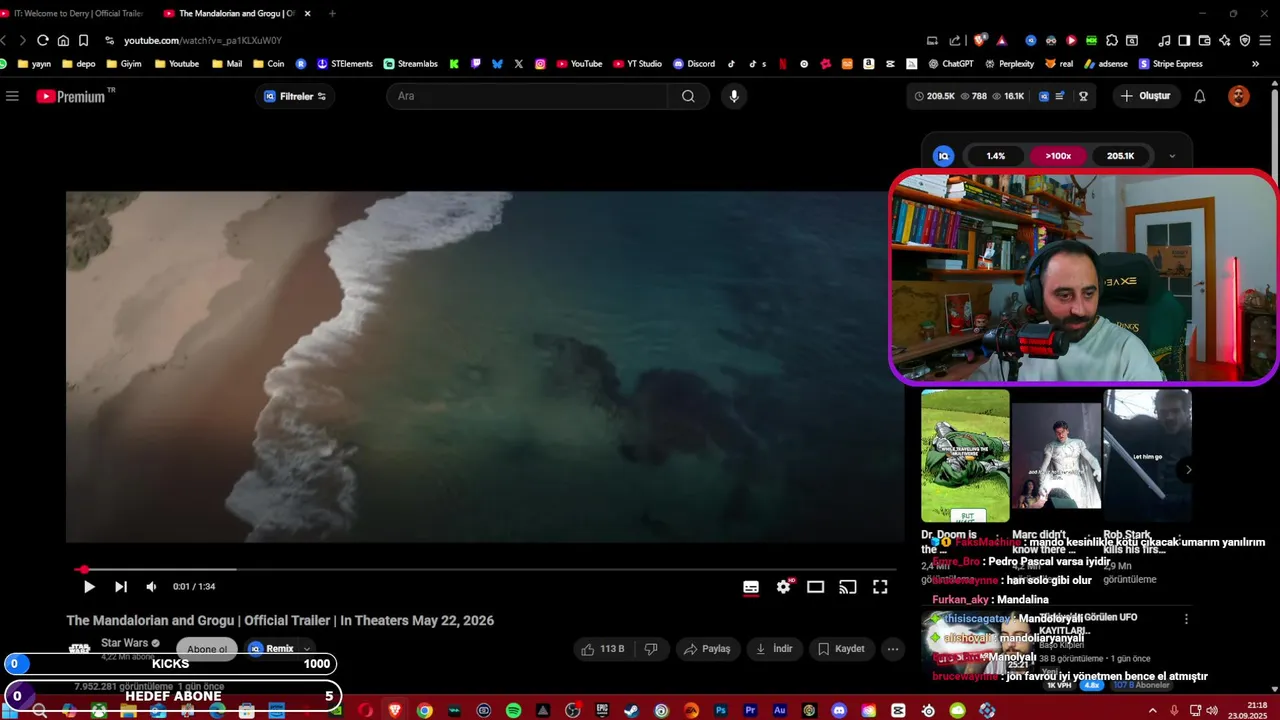Viewport: 1280px width, 720px height.
Task: Close the Mandalorian and Grogu tab
Action: (x=307, y=13)
